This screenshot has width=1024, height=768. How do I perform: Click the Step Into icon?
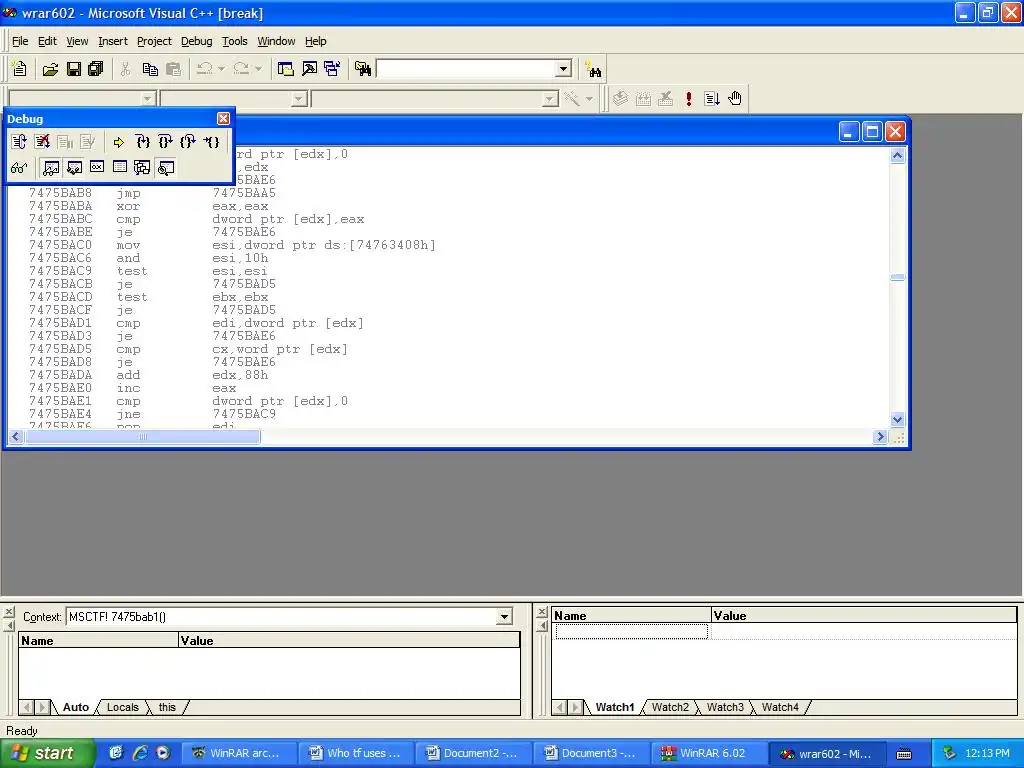coord(142,142)
